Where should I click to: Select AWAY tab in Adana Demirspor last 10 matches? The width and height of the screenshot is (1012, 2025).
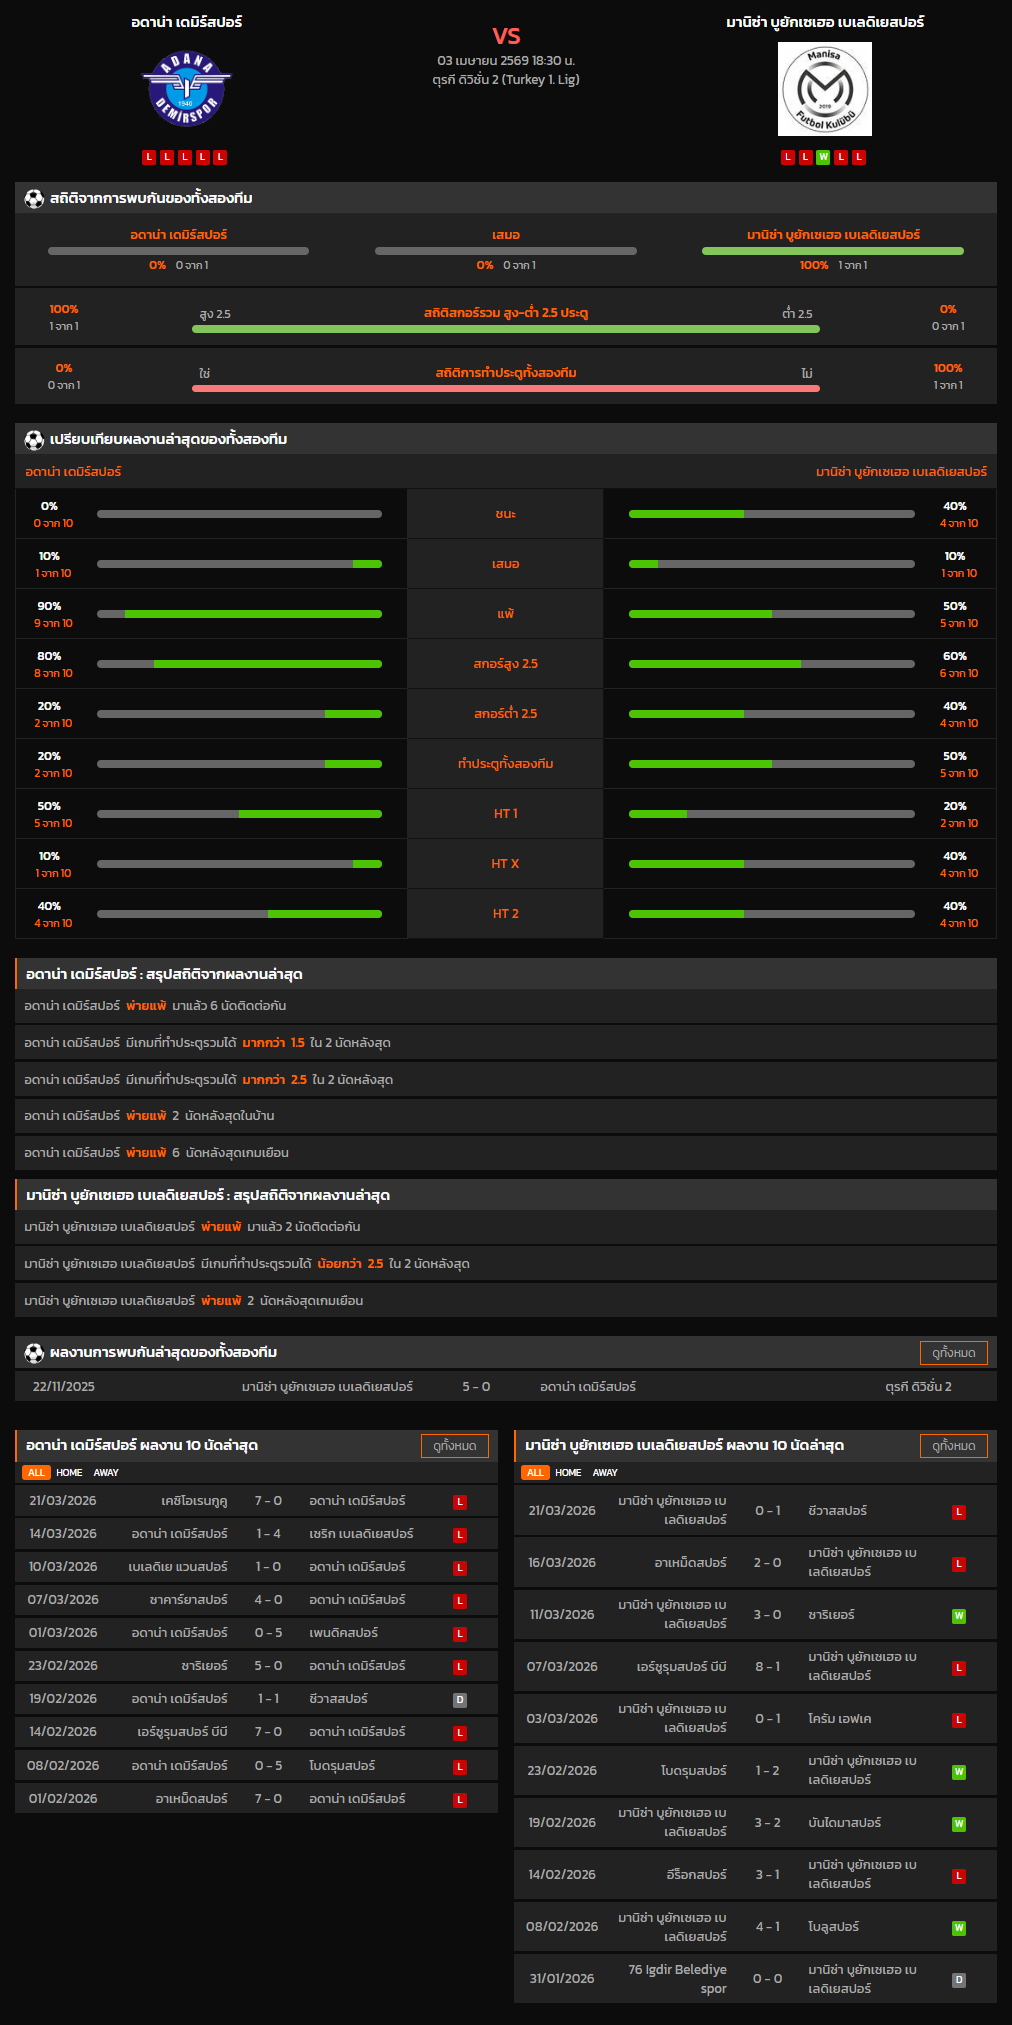pyautogui.click(x=106, y=1473)
